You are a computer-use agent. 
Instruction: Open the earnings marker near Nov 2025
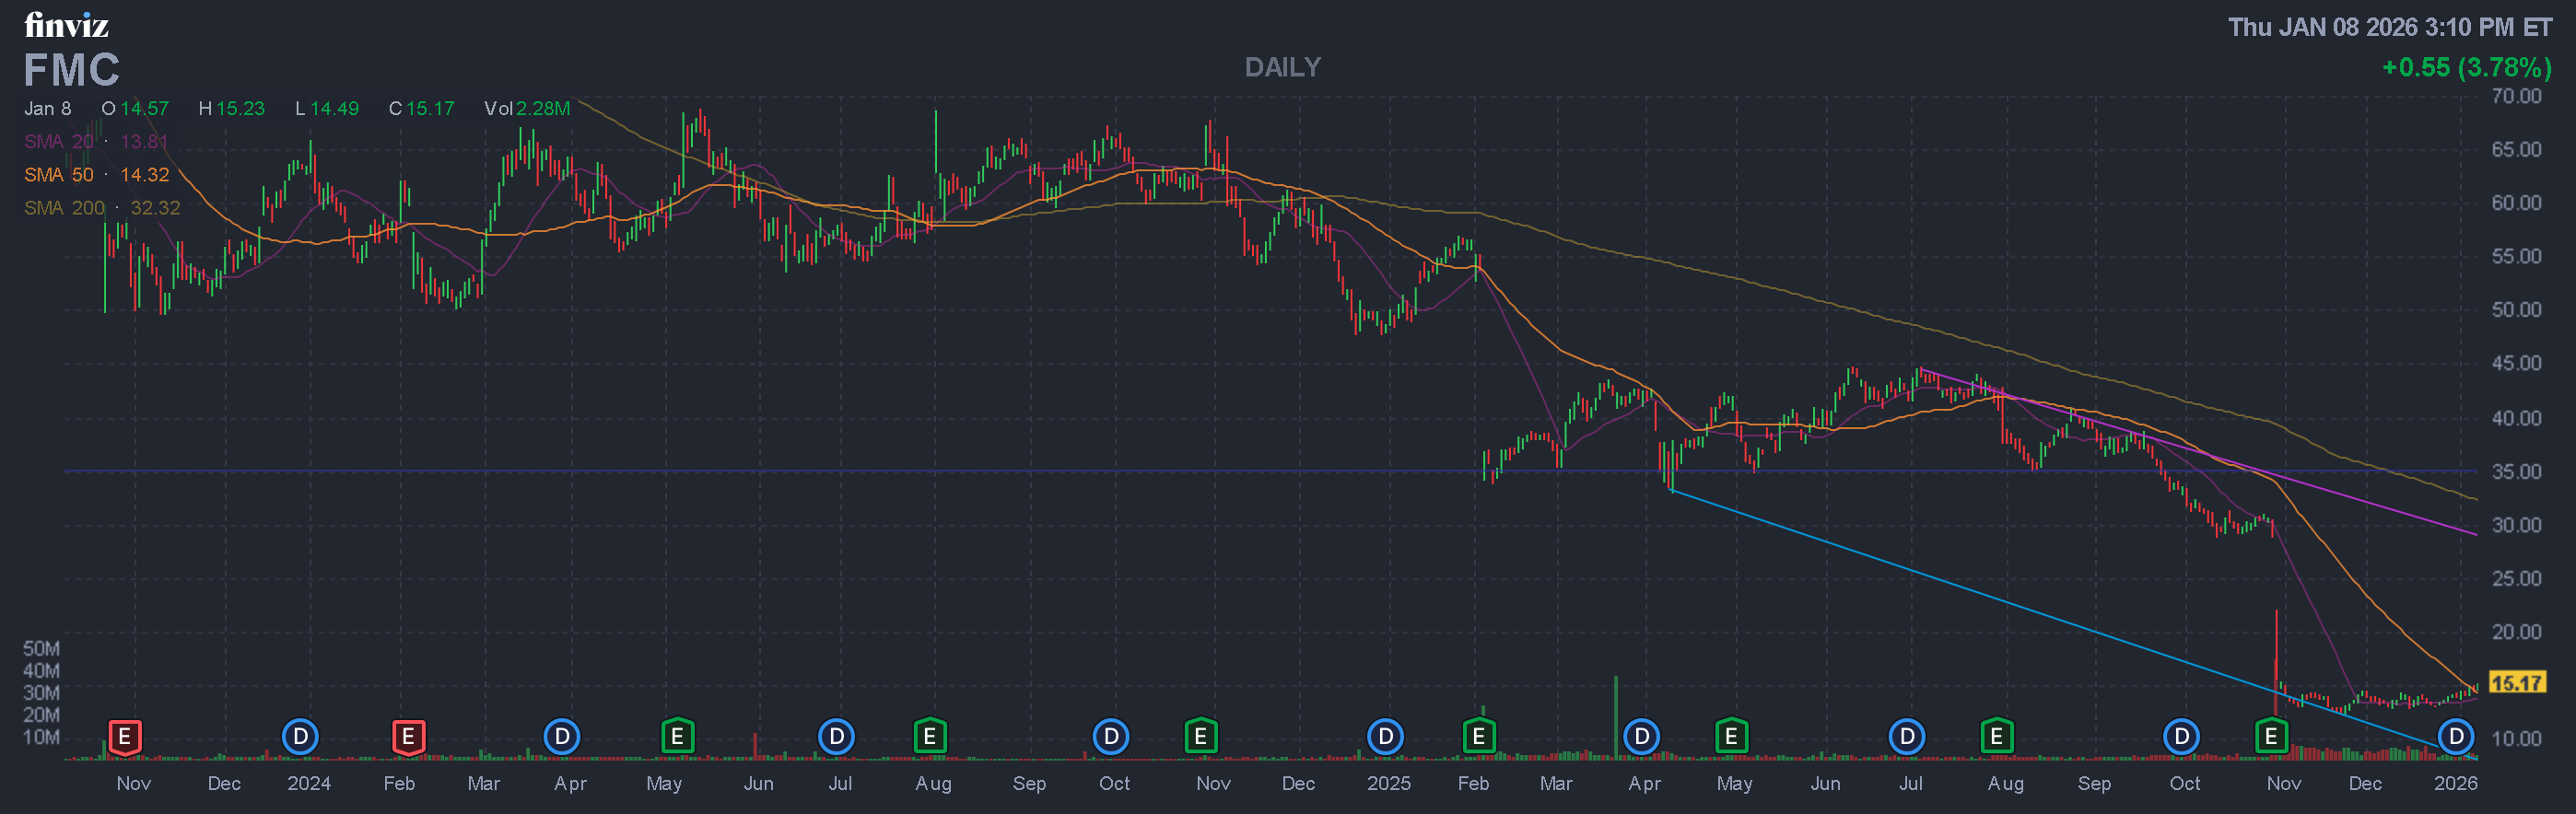coord(2270,737)
